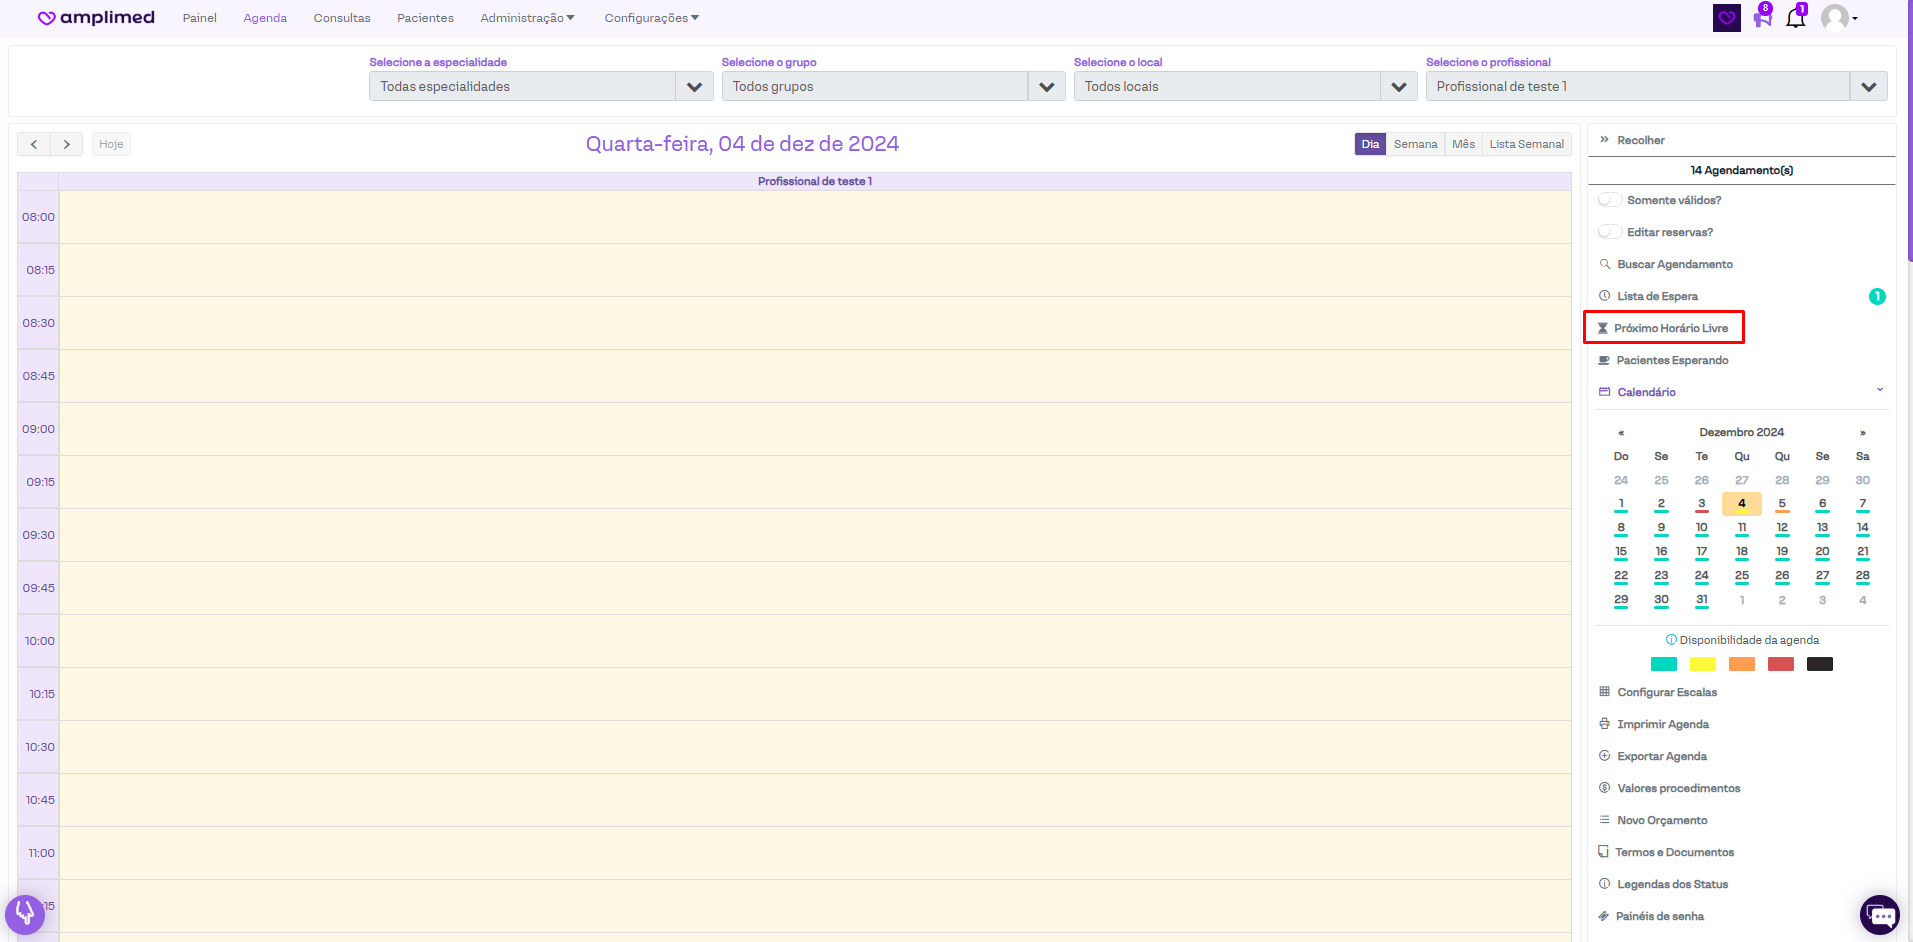Open the Pacientes menu item
The width and height of the screenshot is (1913, 942).
[425, 18]
